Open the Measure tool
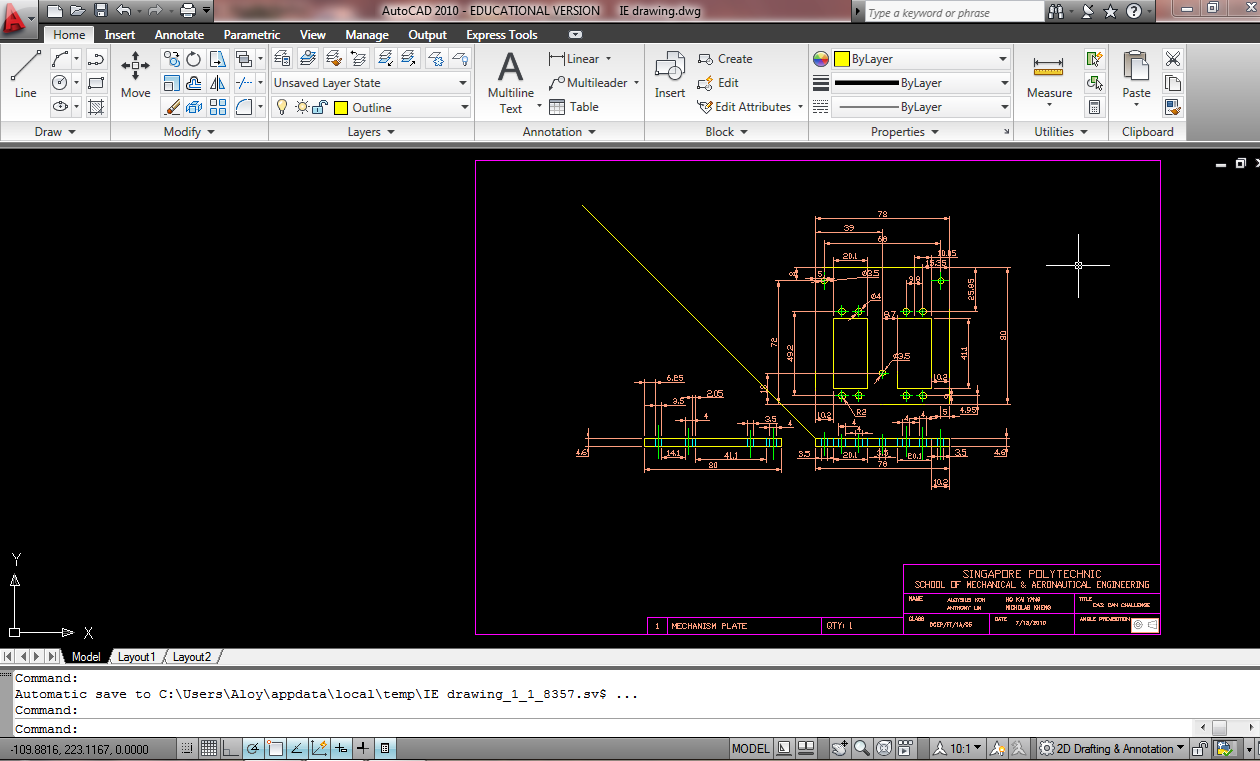The image size is (1260, 761). tap(1048, 69)
